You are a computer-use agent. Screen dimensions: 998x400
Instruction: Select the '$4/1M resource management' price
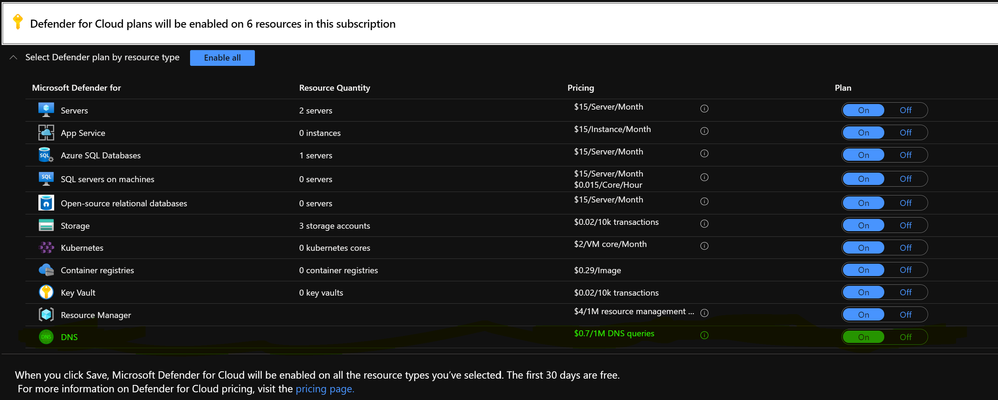[634, 312]
